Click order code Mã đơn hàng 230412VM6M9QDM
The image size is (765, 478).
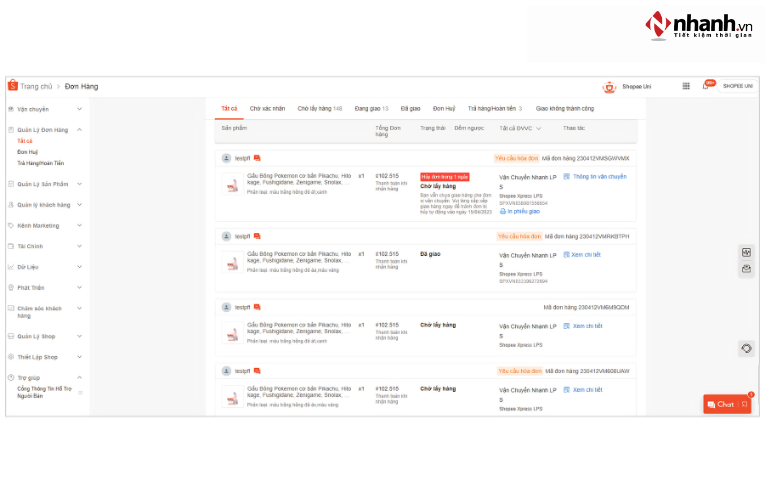point(586,307)
